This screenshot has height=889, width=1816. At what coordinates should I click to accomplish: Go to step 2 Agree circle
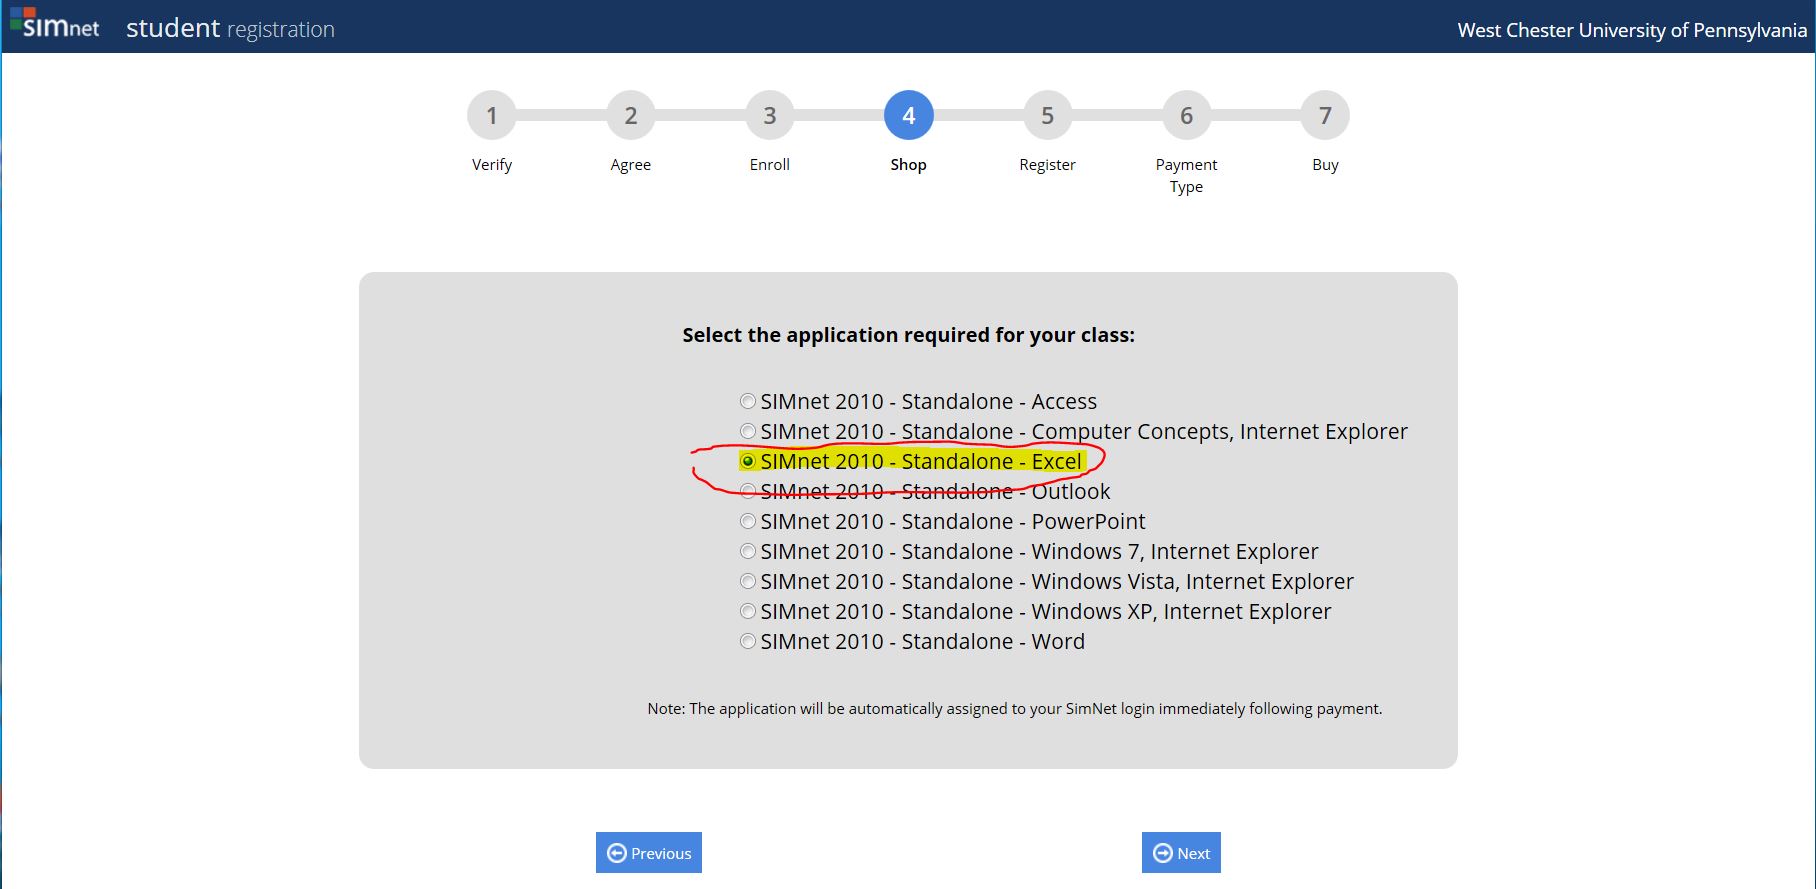point(631,116)
